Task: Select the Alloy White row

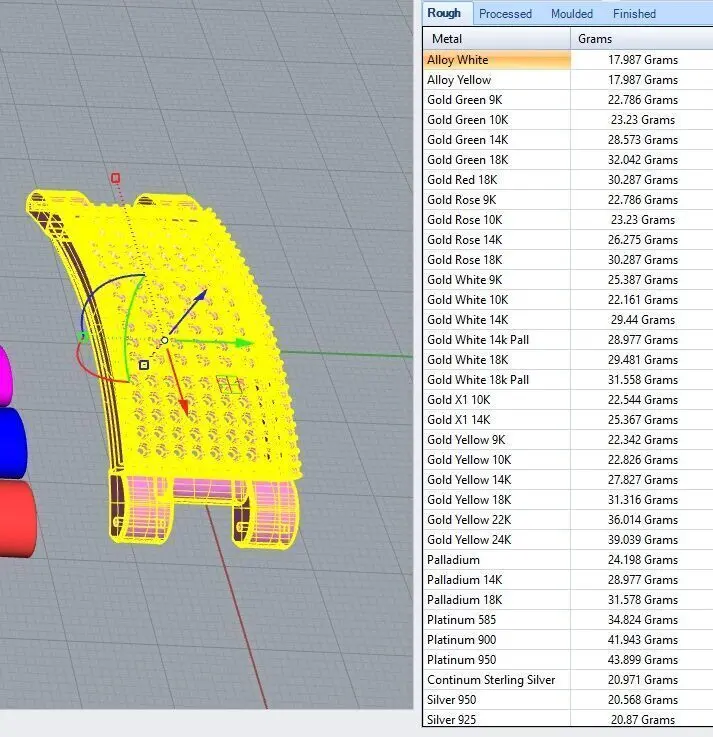Action: coord(568,60)
